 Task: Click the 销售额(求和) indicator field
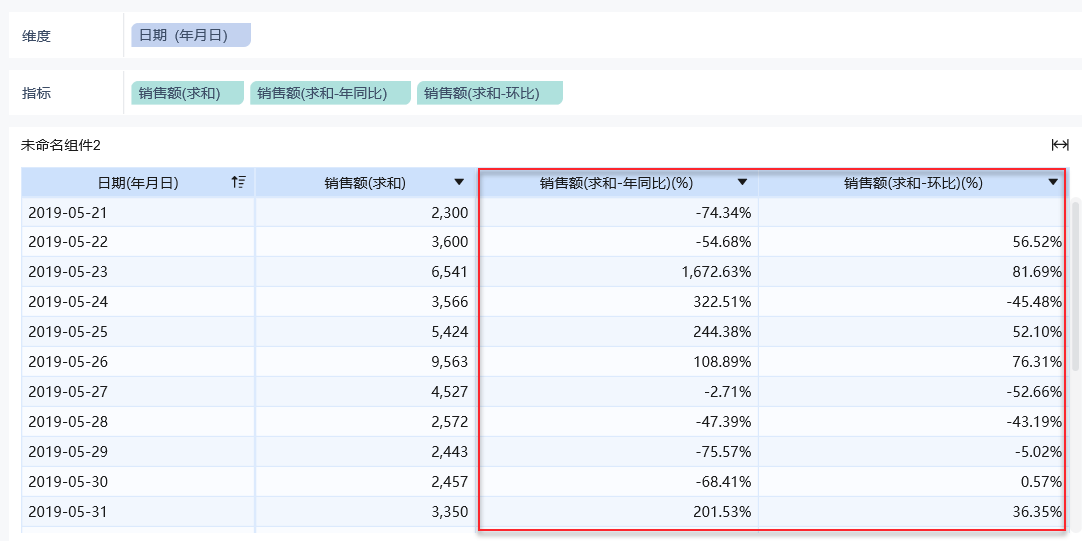pyautogui.click(x=187, y=93)
